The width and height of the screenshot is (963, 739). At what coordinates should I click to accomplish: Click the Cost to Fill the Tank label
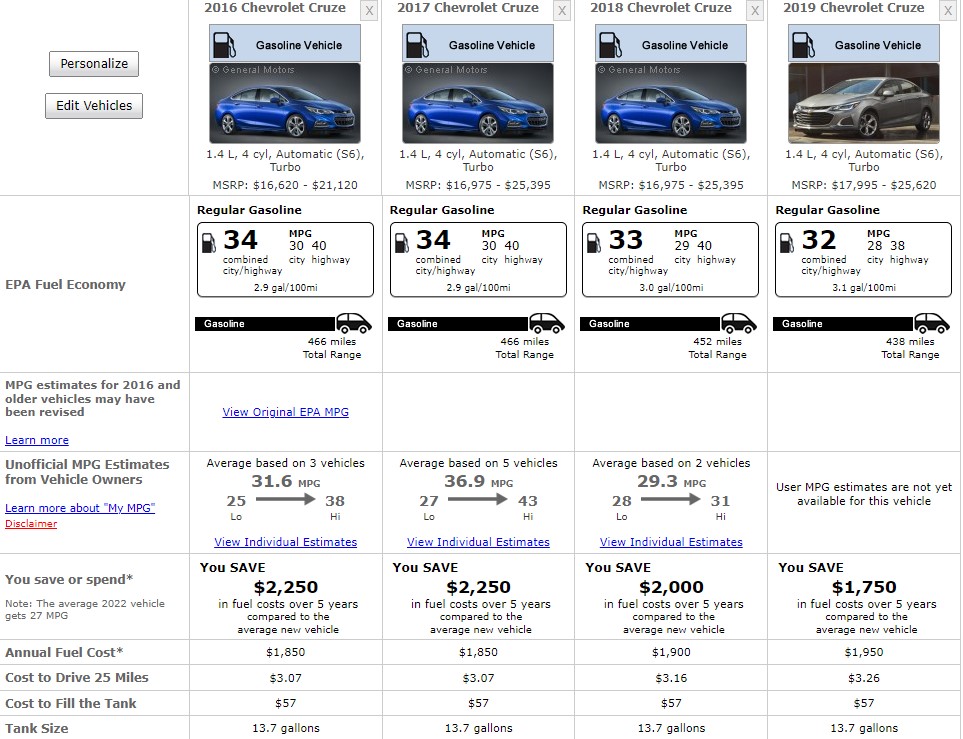(71, 703)
